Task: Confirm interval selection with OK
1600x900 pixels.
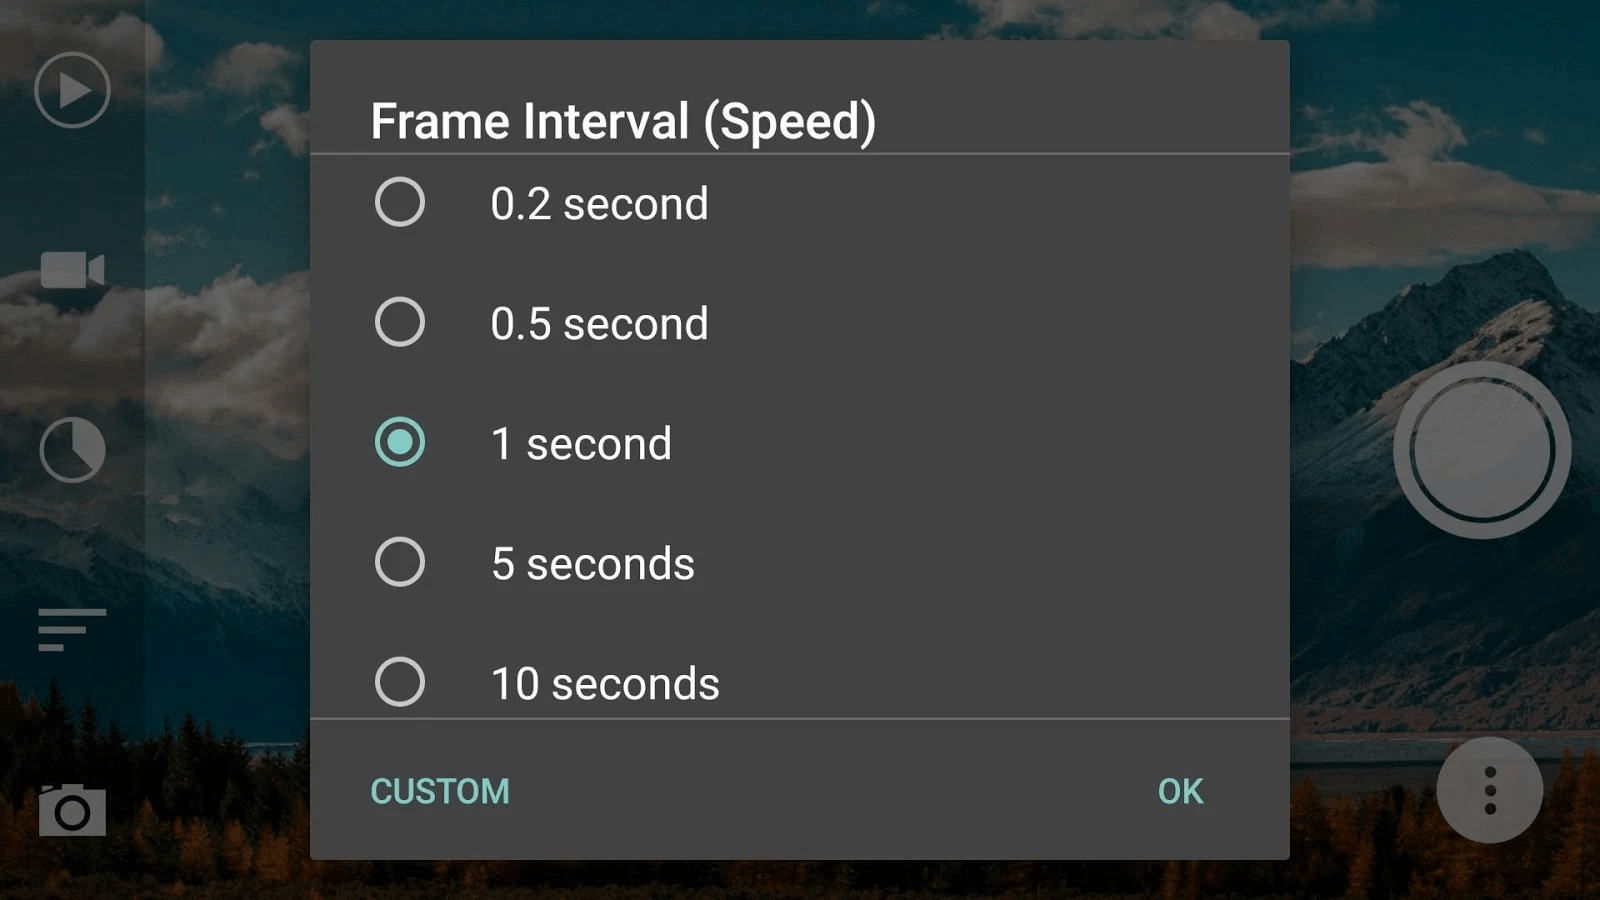Action: 1180,790
